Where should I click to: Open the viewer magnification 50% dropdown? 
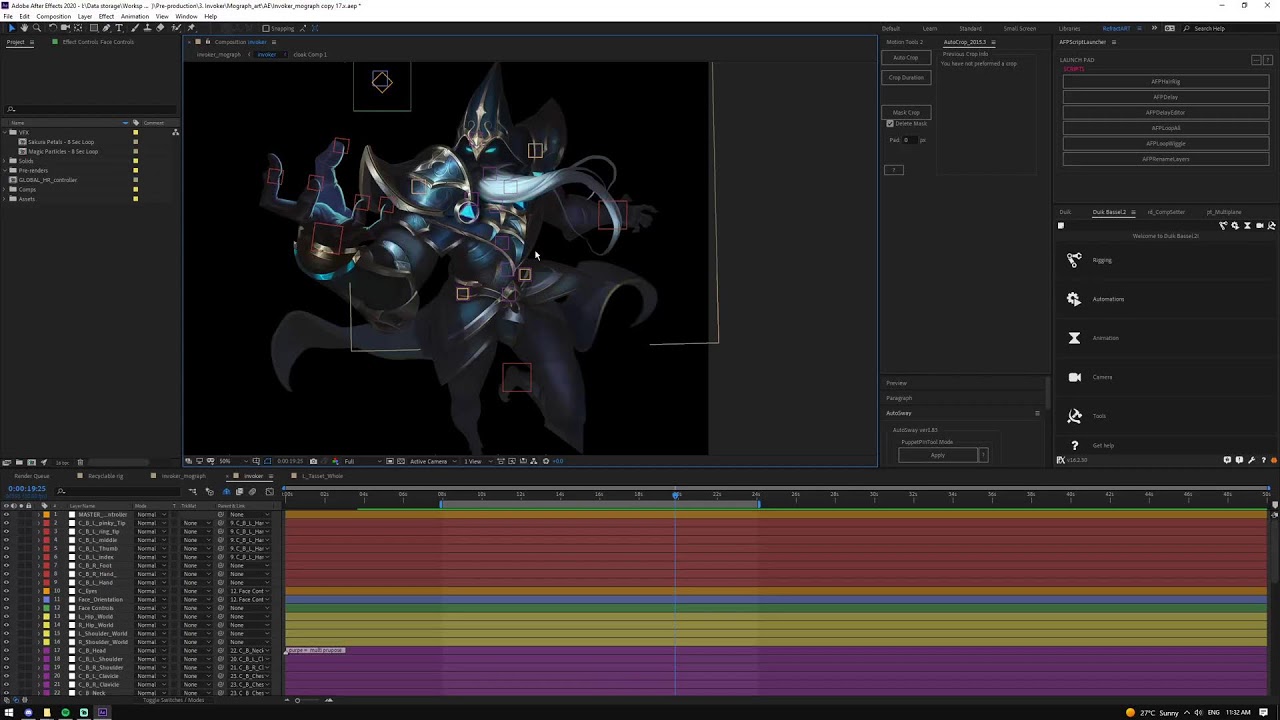click(232, 461)
